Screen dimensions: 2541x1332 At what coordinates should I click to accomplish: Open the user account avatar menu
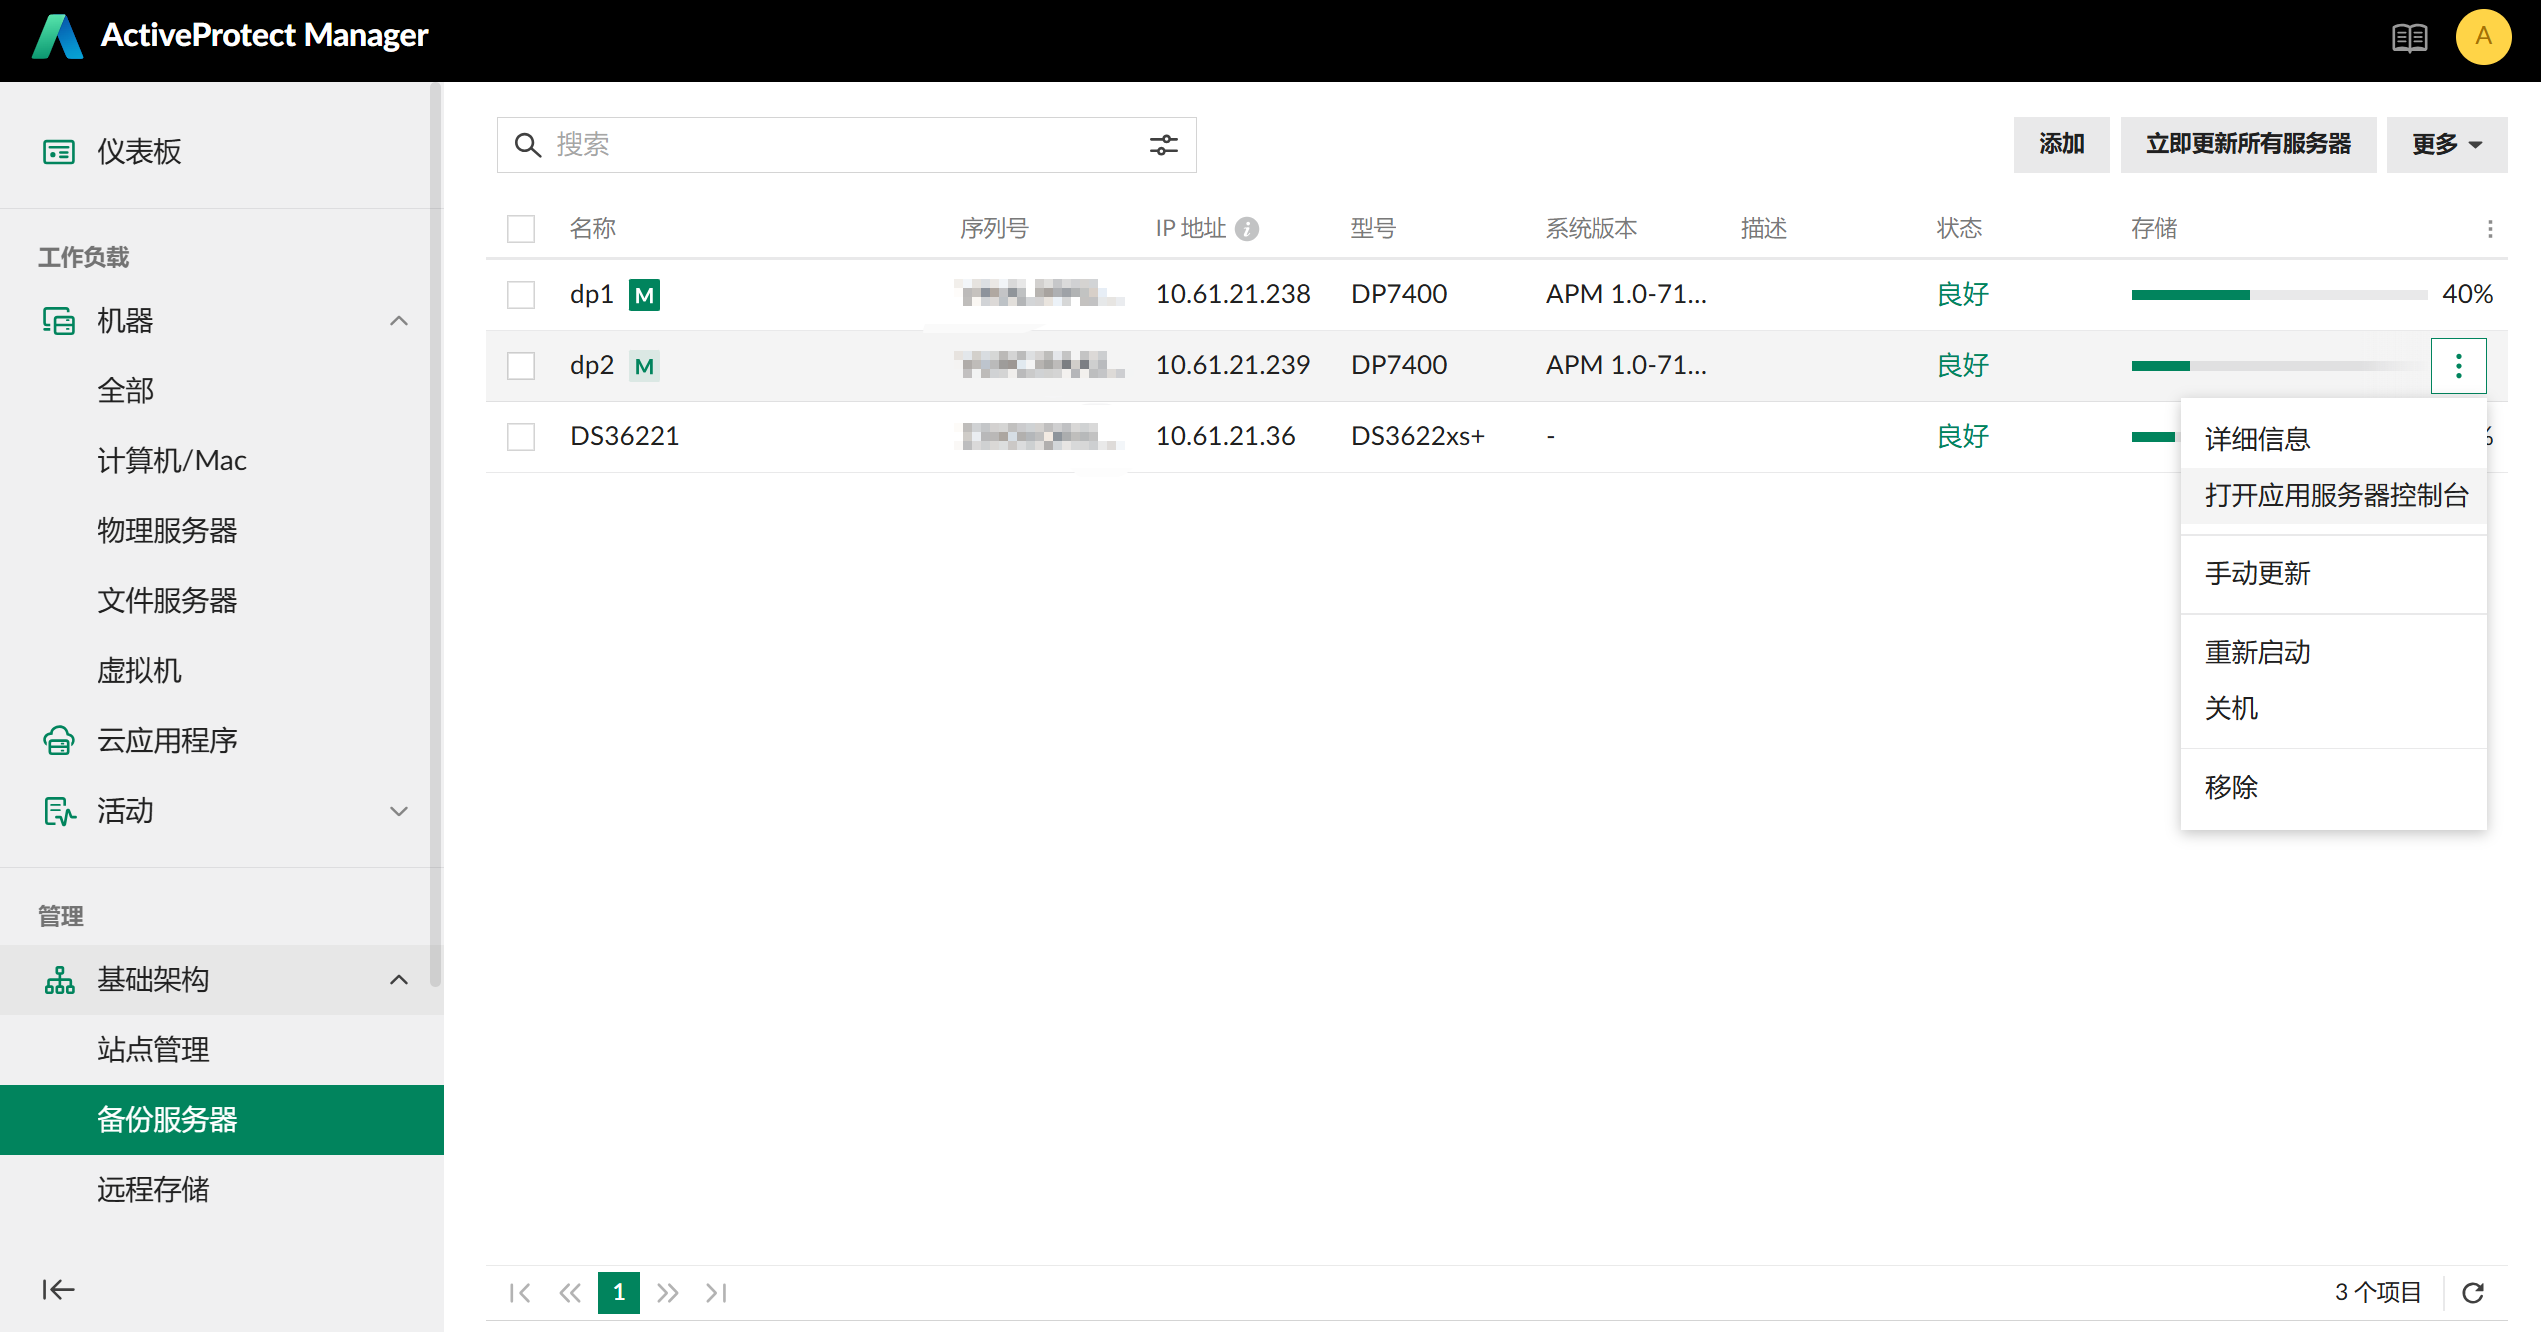pos(2483,37)
